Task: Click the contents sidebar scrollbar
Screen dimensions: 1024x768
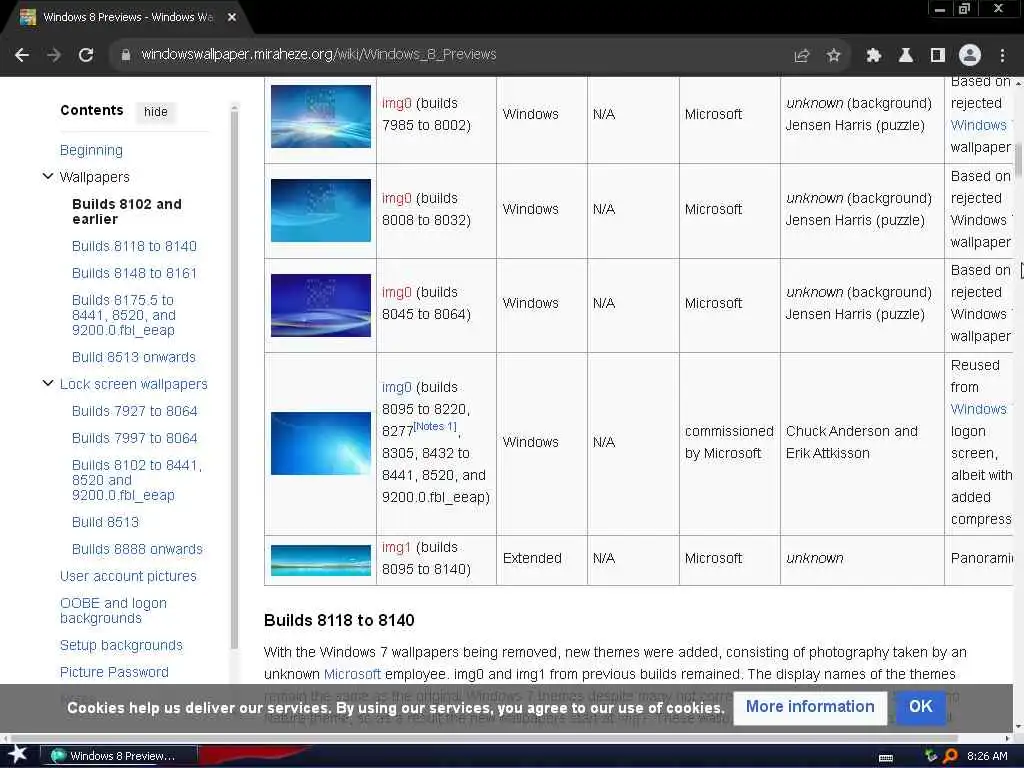Action: pyautogui.click(x=234, y=379)
